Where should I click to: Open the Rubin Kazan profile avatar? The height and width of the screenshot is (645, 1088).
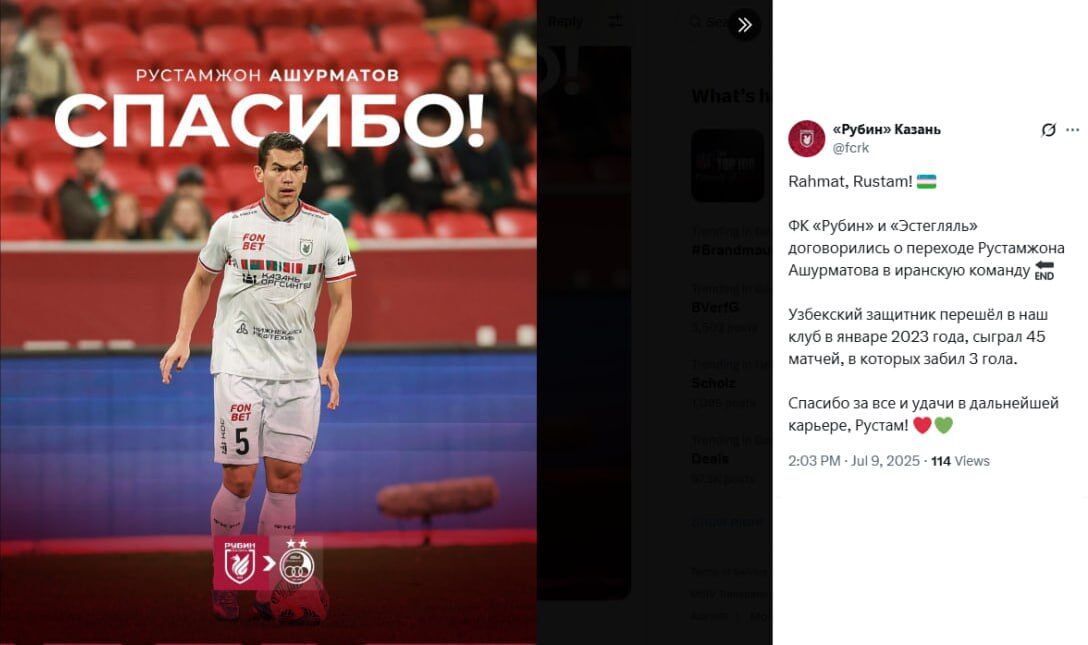(806, 138)
